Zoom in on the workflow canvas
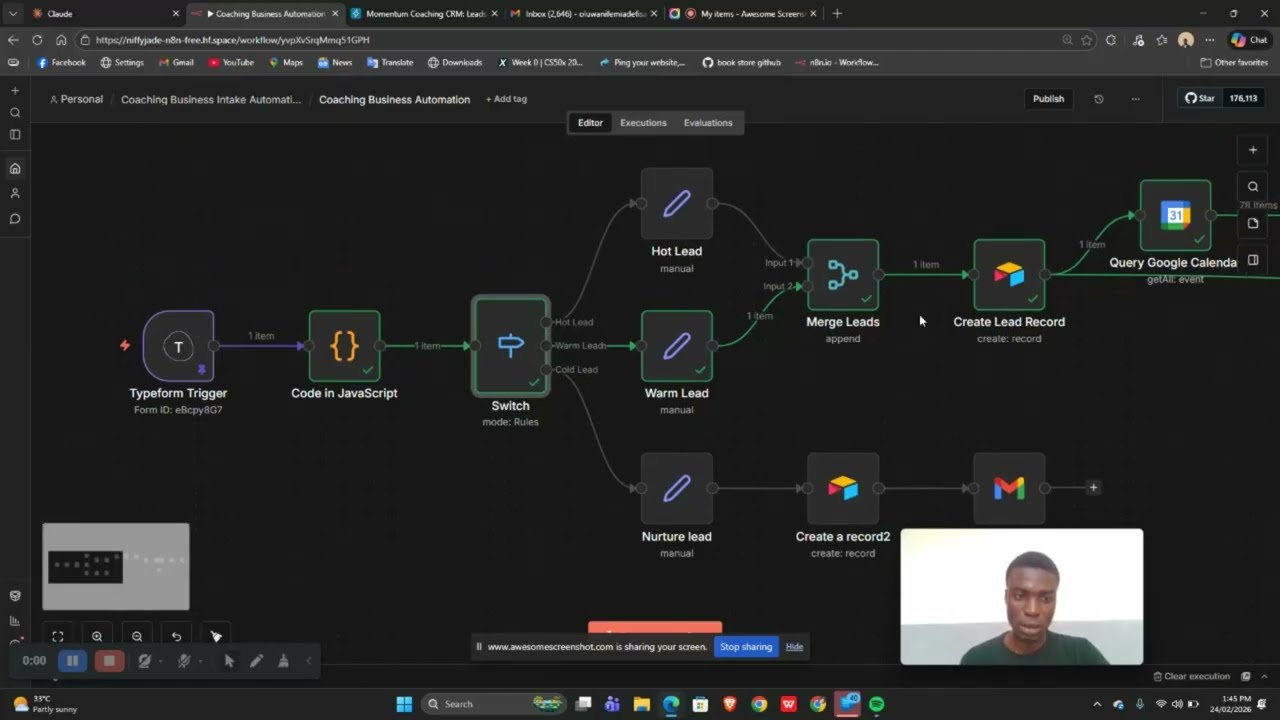Screen dimensions: 1280x720 click(97, 636)
